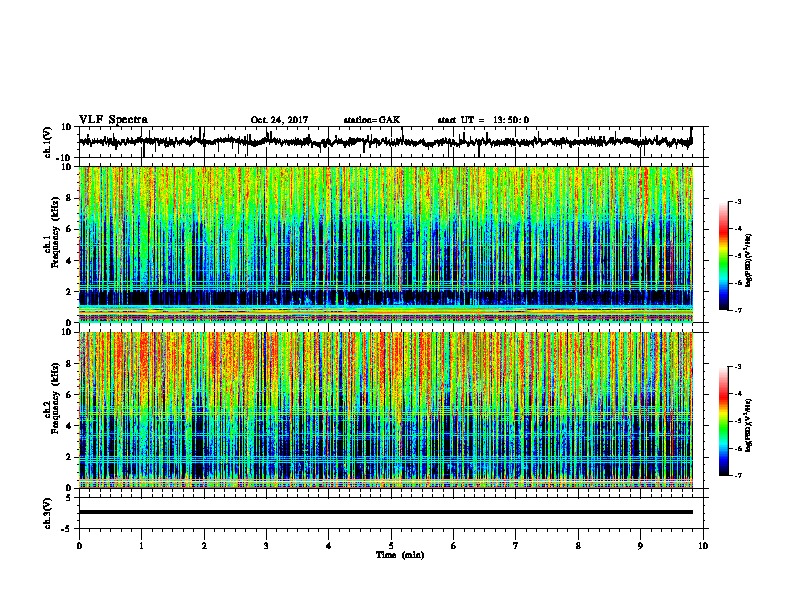Click the ch.1(V) waveform axis label
The image size is (792, 612).
tap(48, 142)
